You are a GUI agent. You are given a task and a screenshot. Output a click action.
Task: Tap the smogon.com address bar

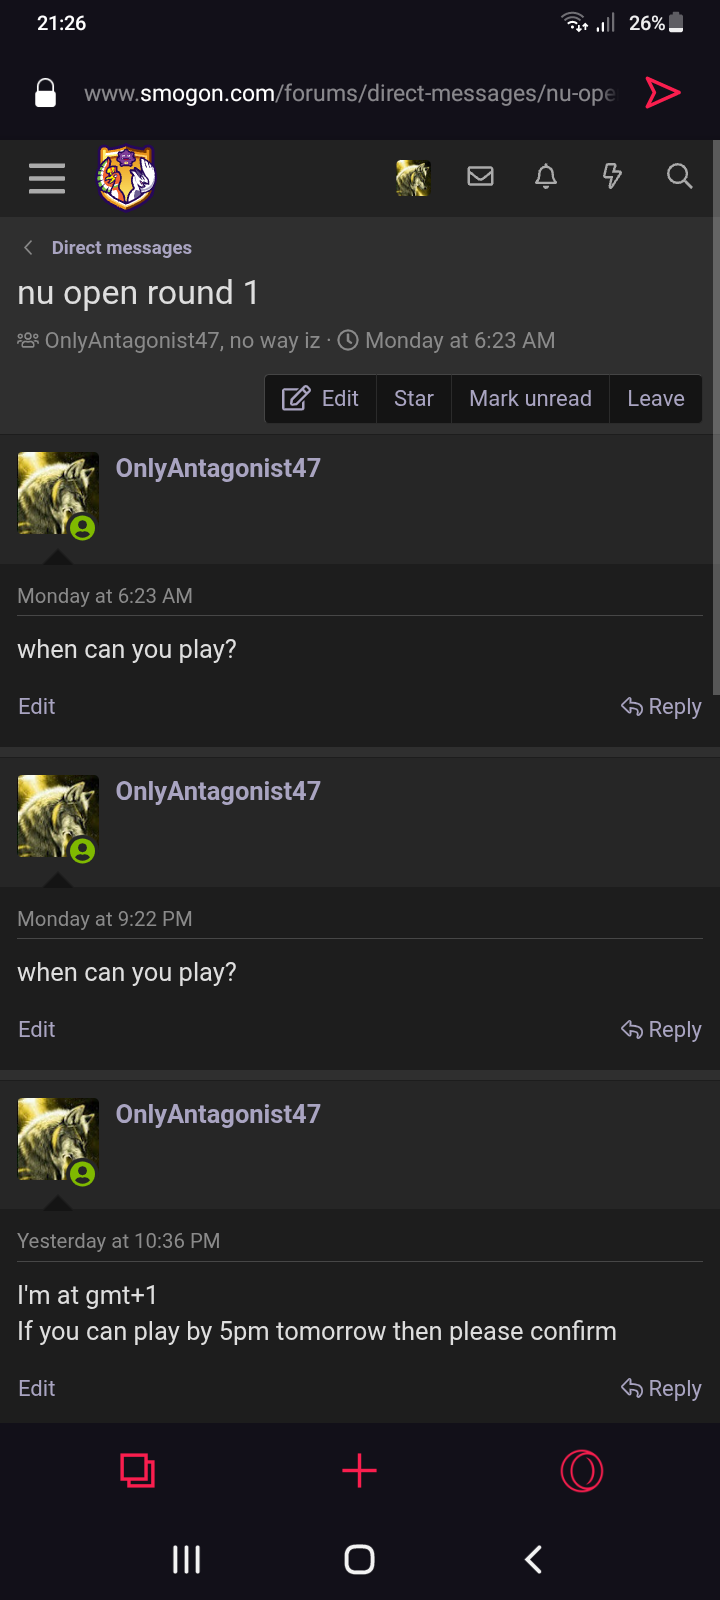click(349, 93)
